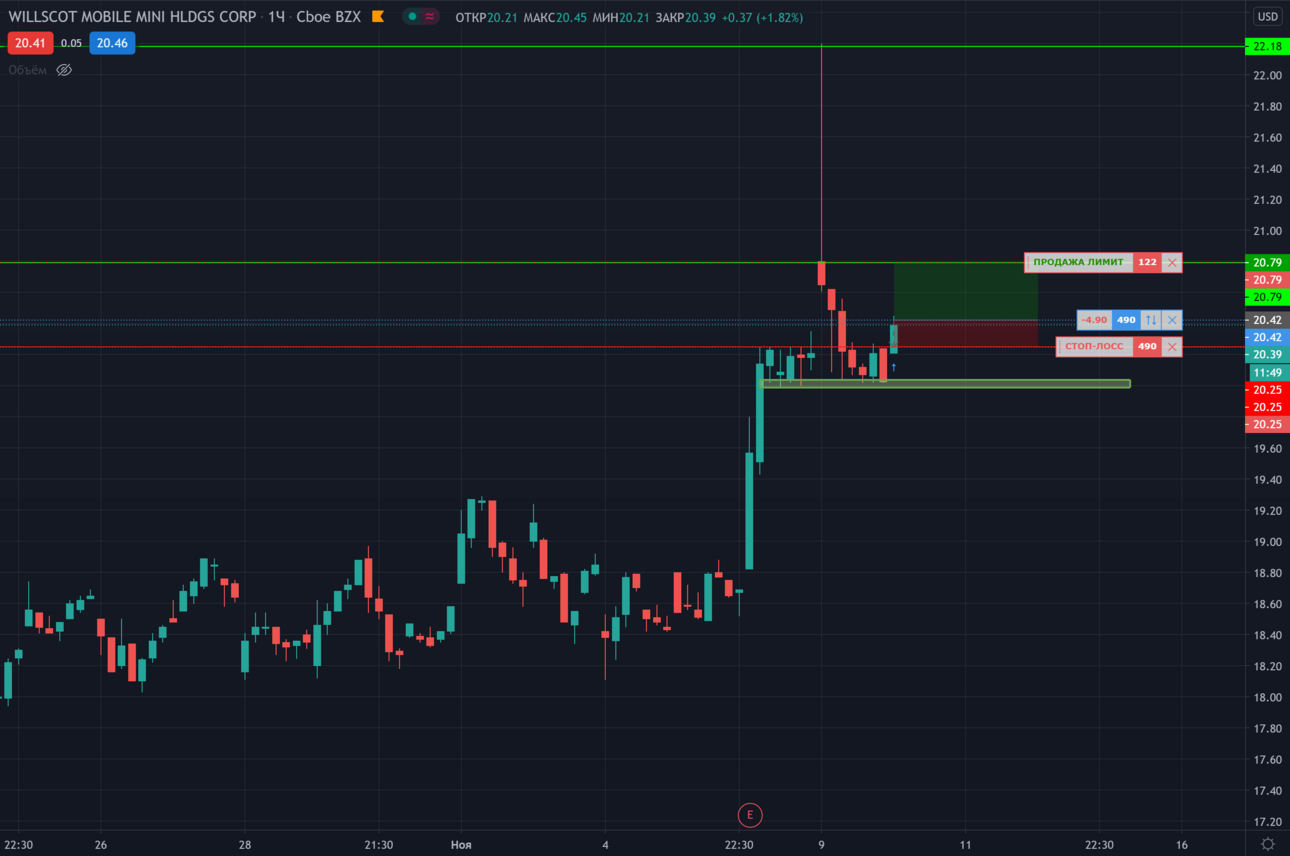The image size is (1290, 856).
Task: Click the МАКС 20.45 high value
Action: tap(556, 18)
